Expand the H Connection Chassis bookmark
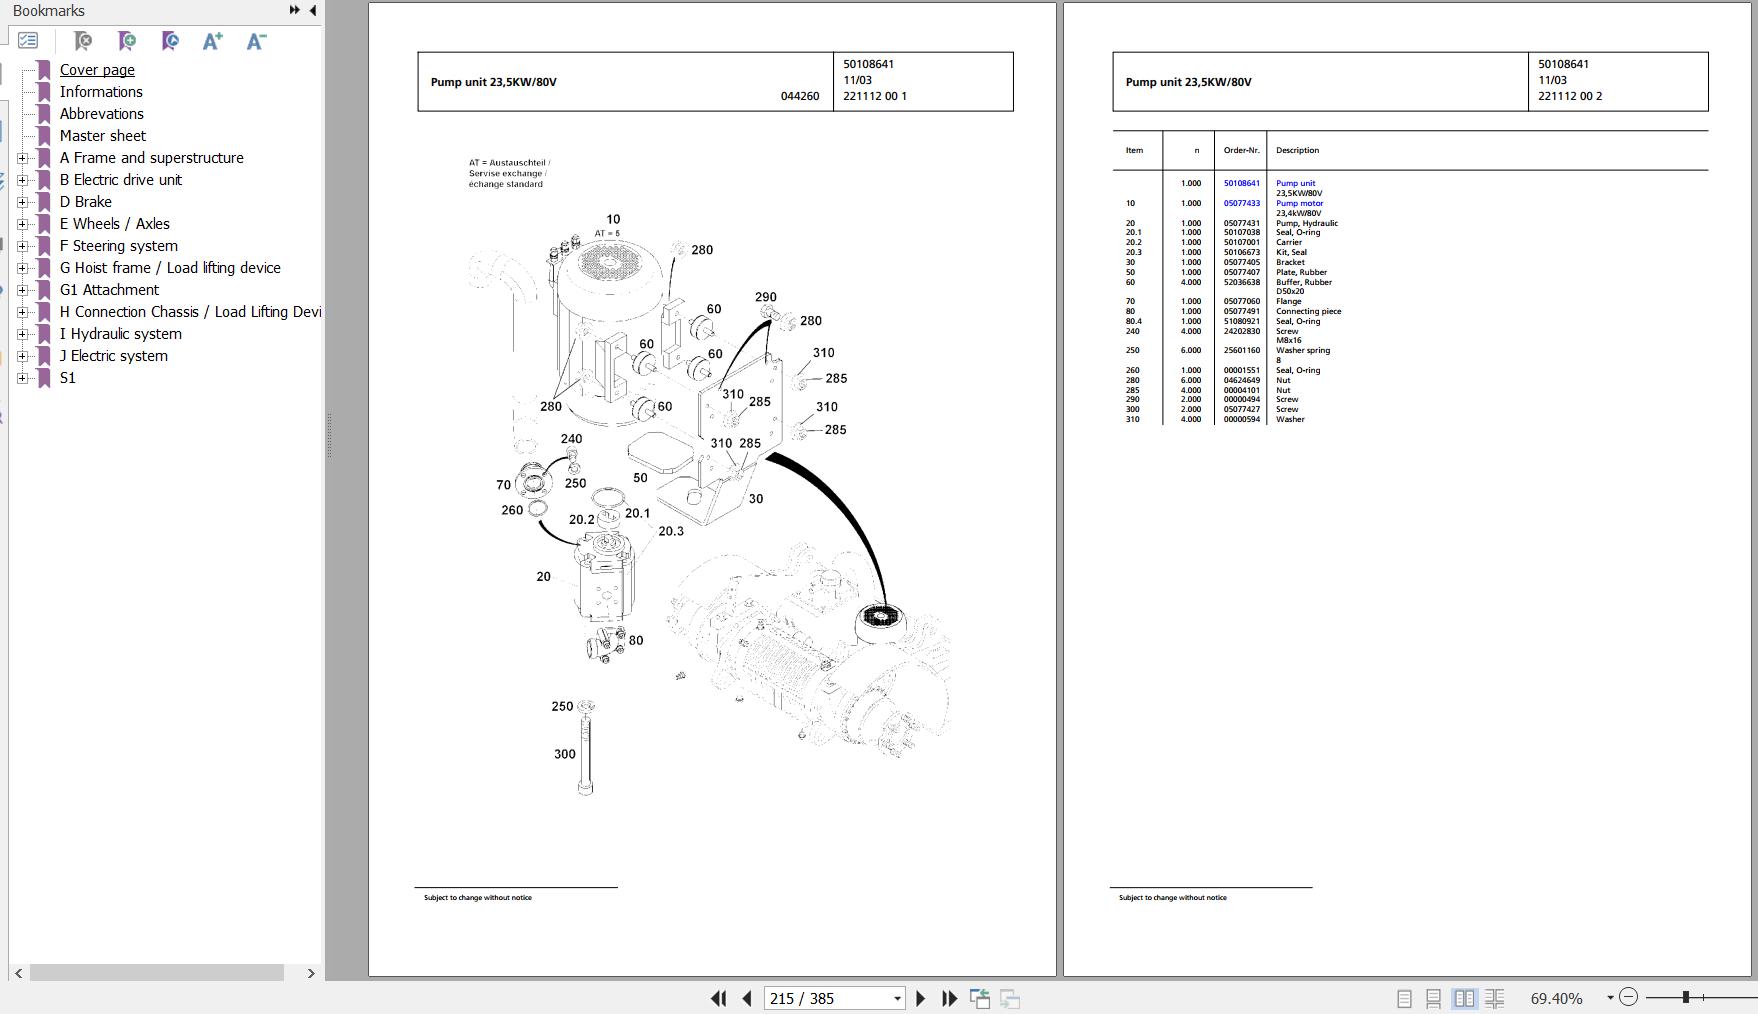Viewport: 1758px width, 1014px height. (22, 312)
